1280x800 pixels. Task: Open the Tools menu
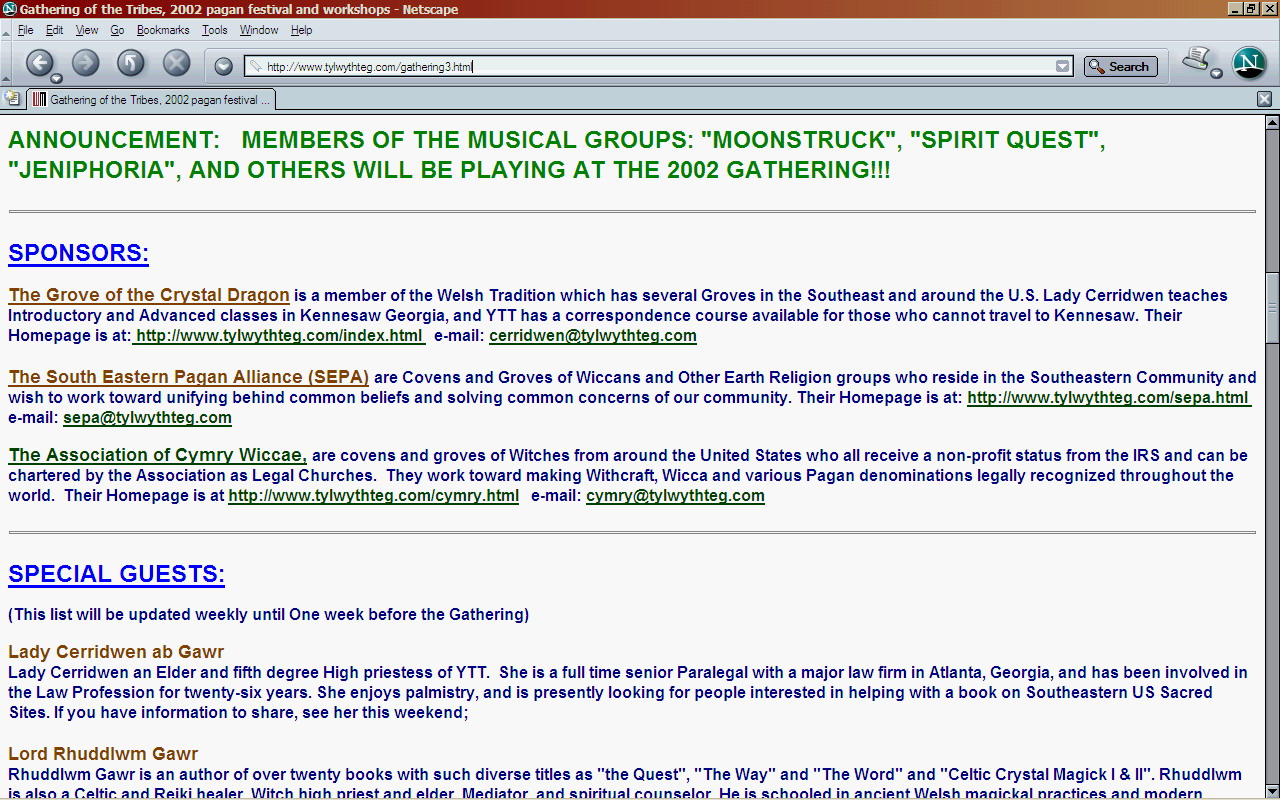pos(215,30)
